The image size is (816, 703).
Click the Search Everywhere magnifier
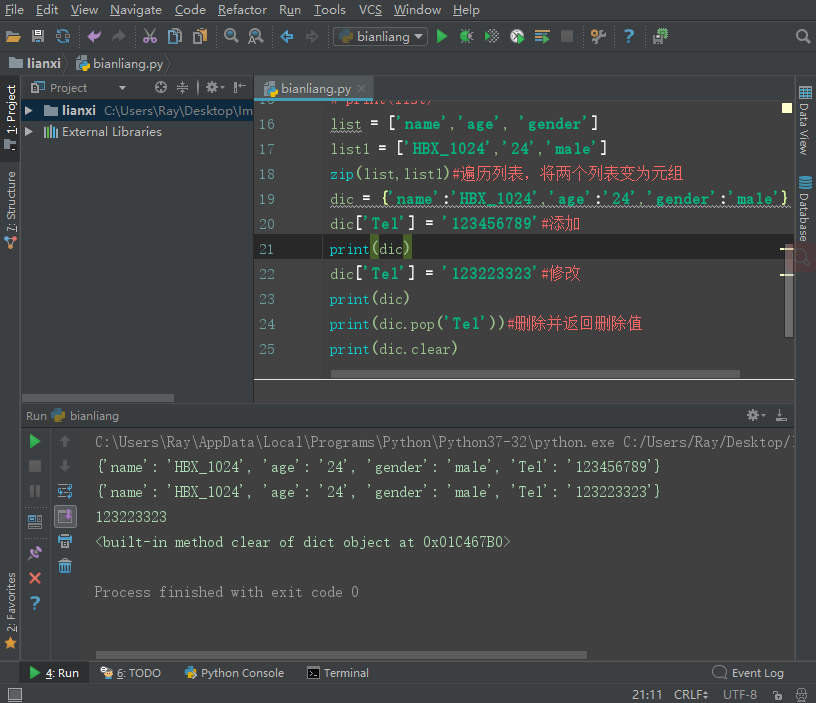pos(803,36)
